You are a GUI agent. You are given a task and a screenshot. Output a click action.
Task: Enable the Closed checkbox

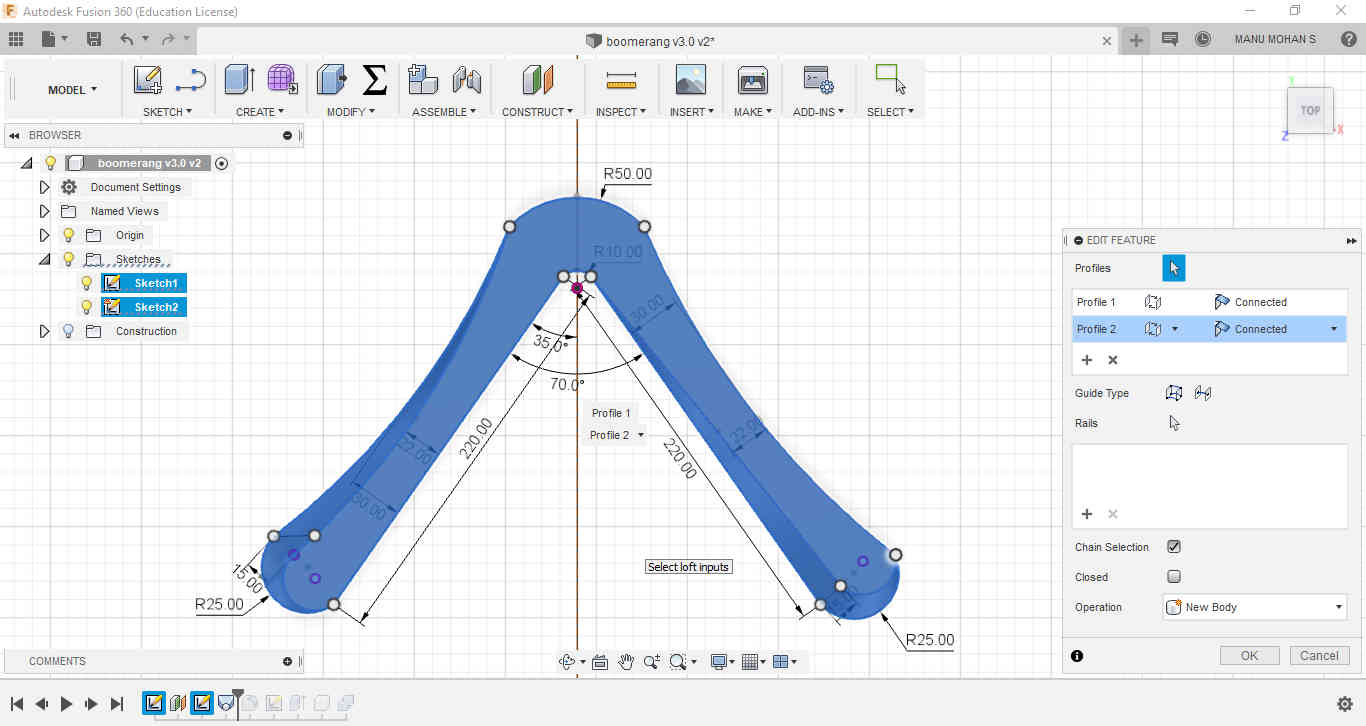click(1174, 577)
